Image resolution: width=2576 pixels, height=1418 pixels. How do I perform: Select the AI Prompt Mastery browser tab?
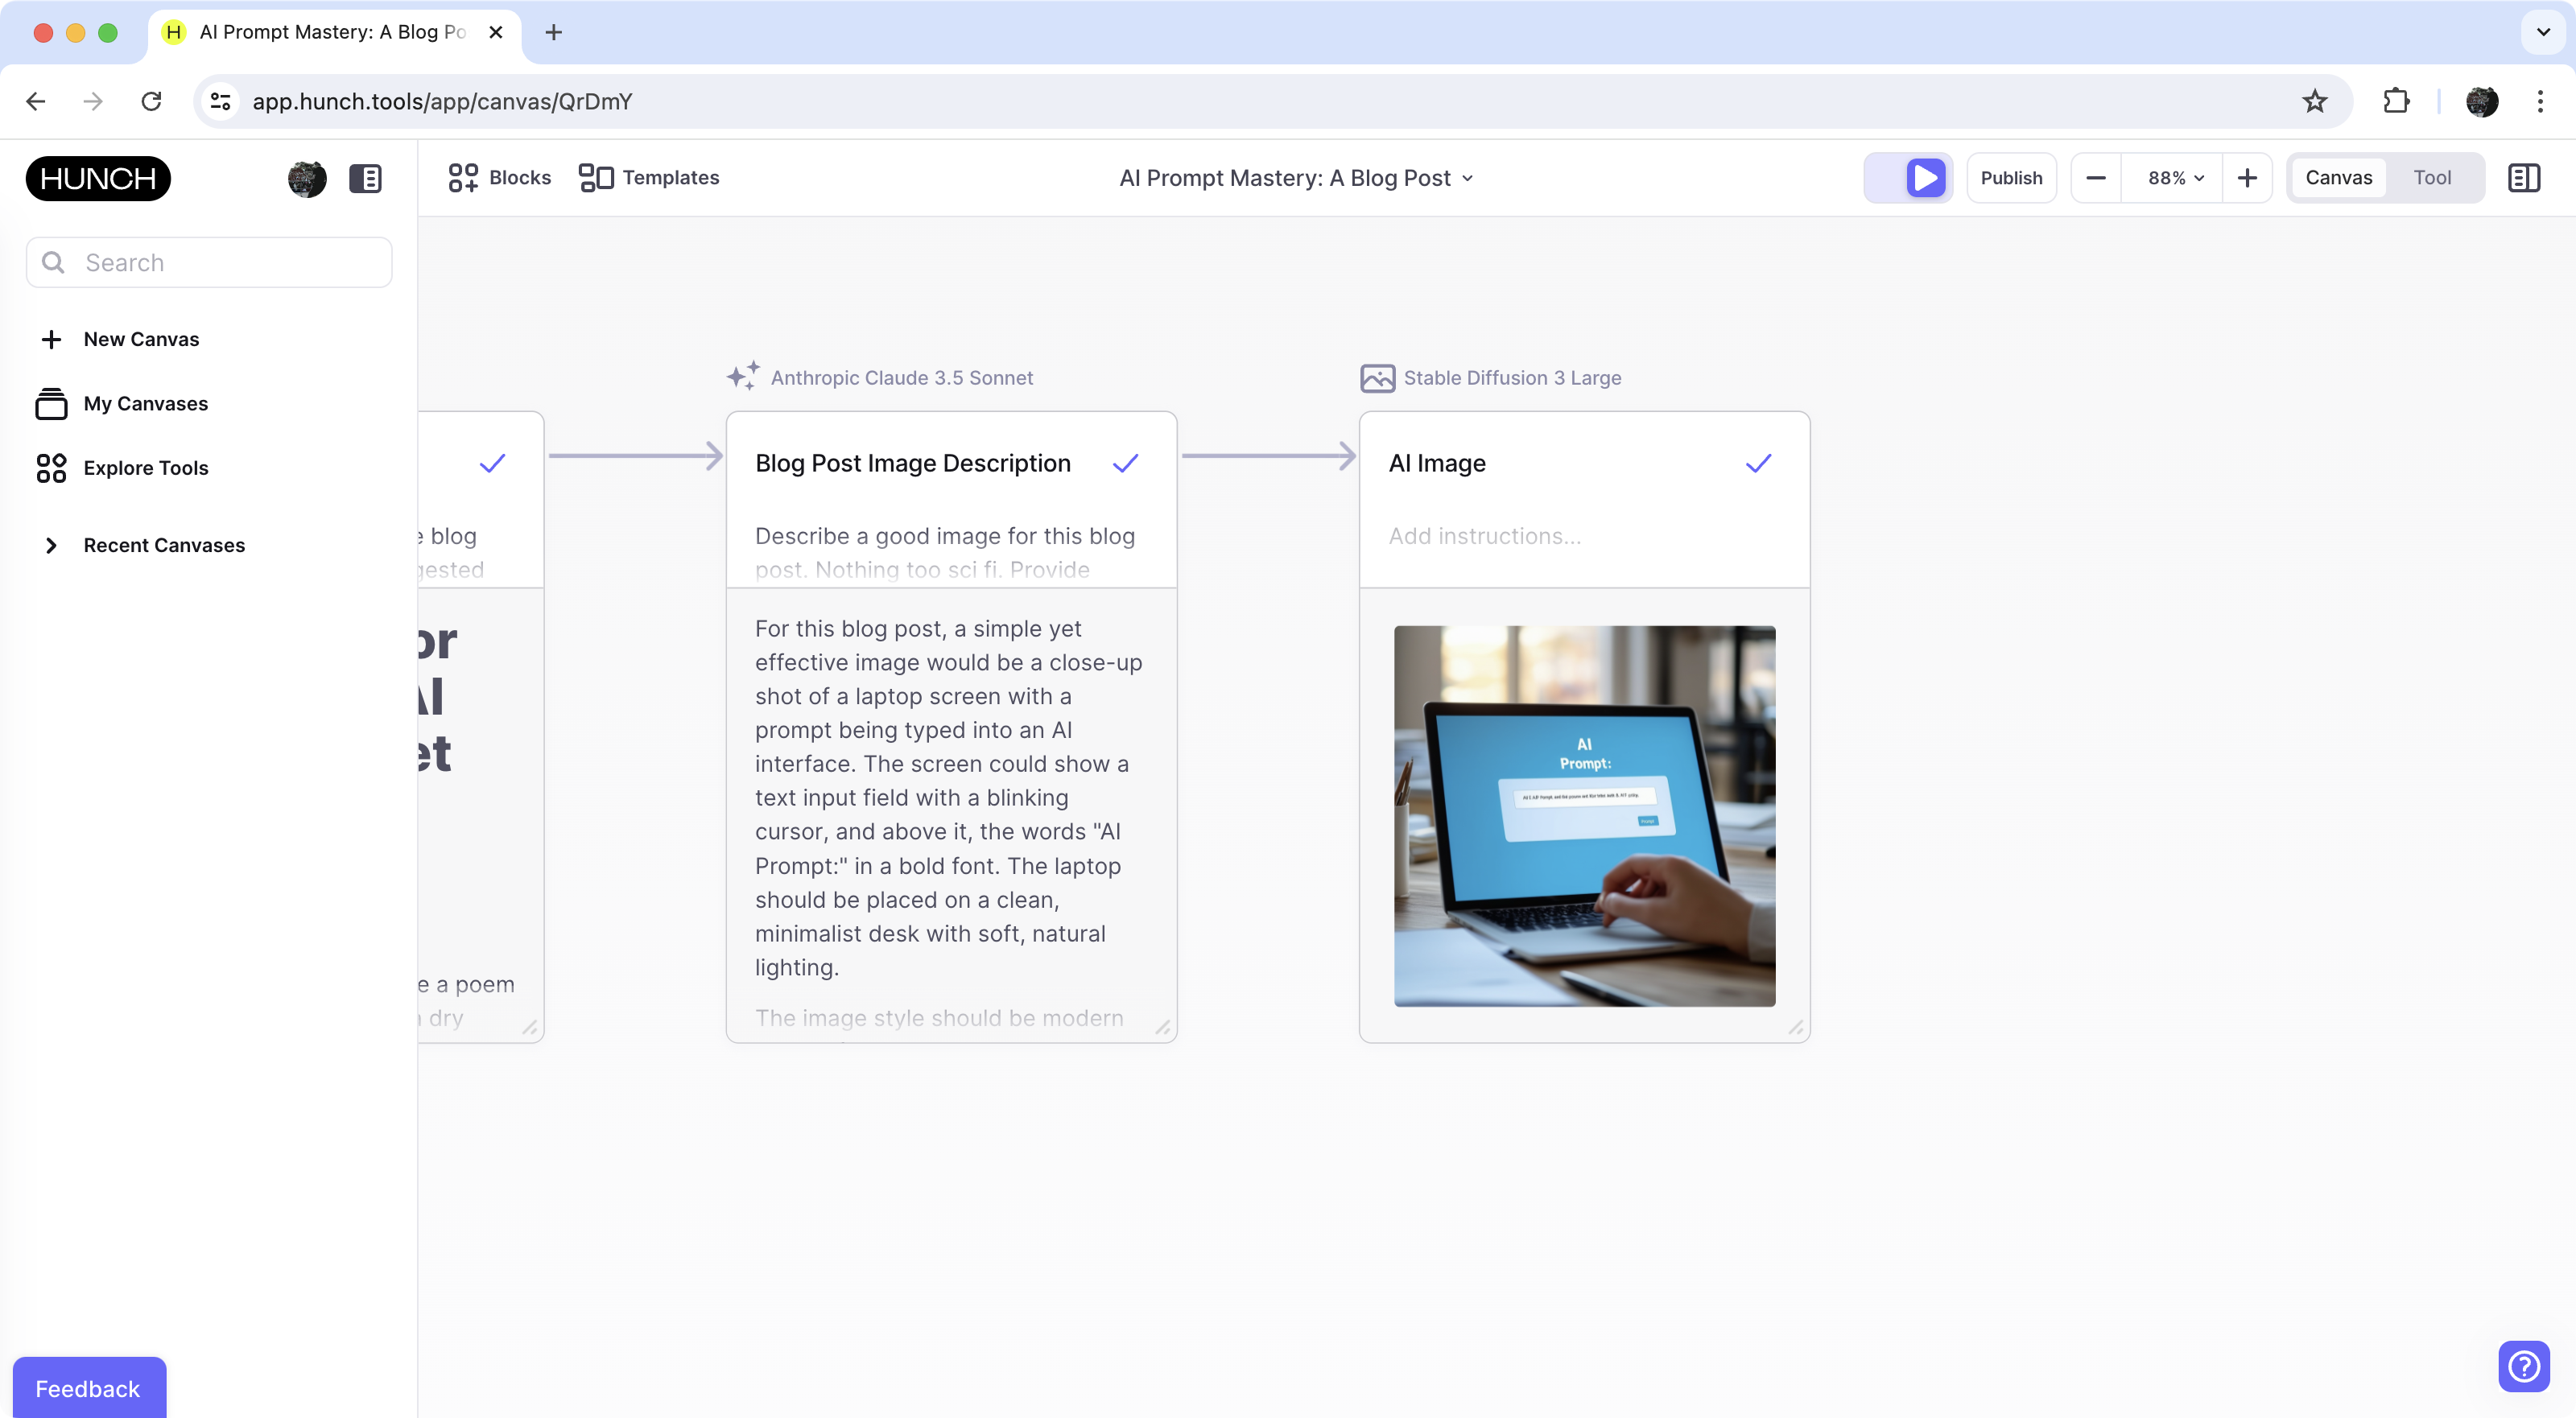[x=320, y=32]
